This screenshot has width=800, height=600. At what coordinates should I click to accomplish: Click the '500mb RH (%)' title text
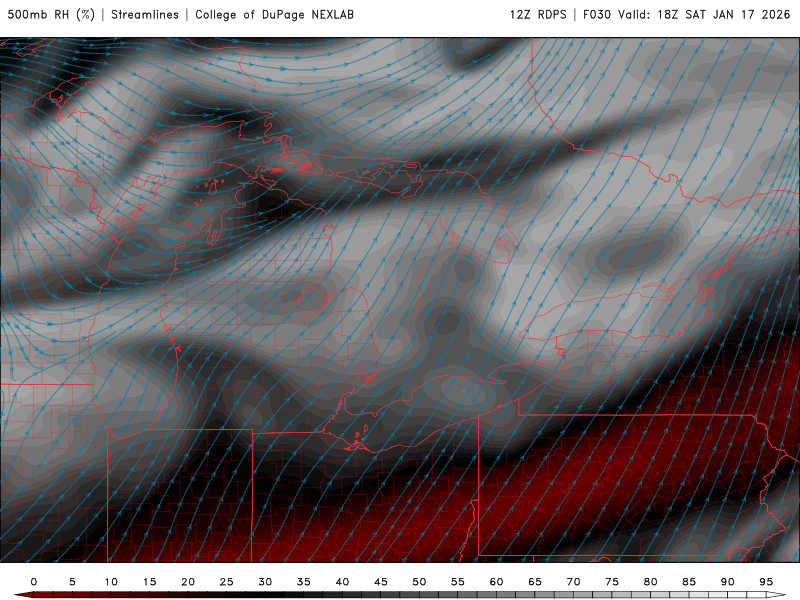click(x=51, y=15)
